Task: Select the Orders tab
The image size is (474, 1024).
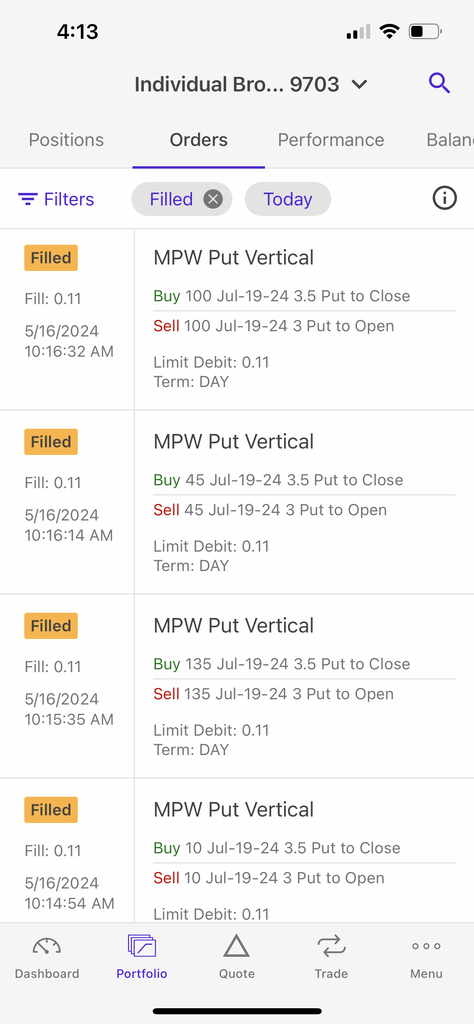Action: (198, 140)
